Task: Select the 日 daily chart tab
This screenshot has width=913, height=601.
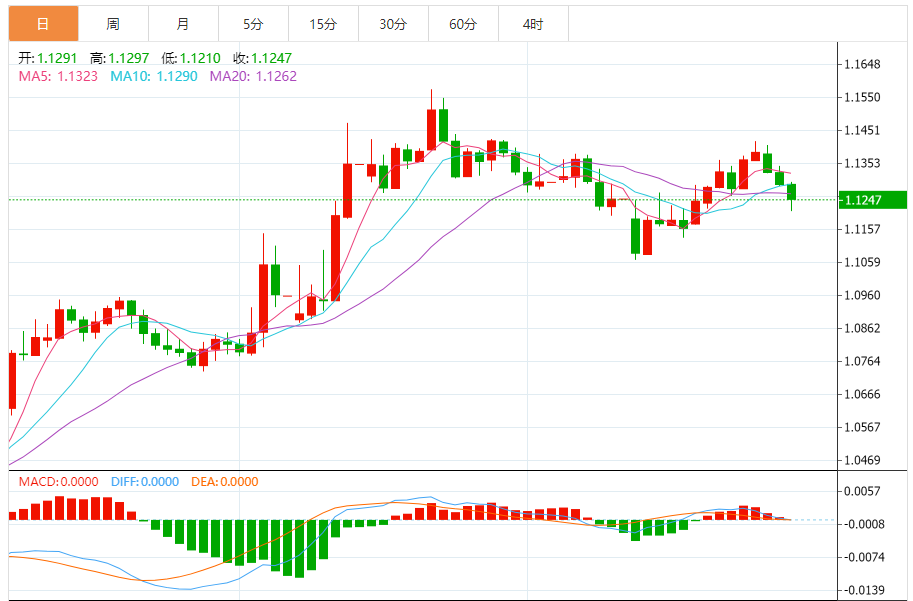Action: click(44, 24)
